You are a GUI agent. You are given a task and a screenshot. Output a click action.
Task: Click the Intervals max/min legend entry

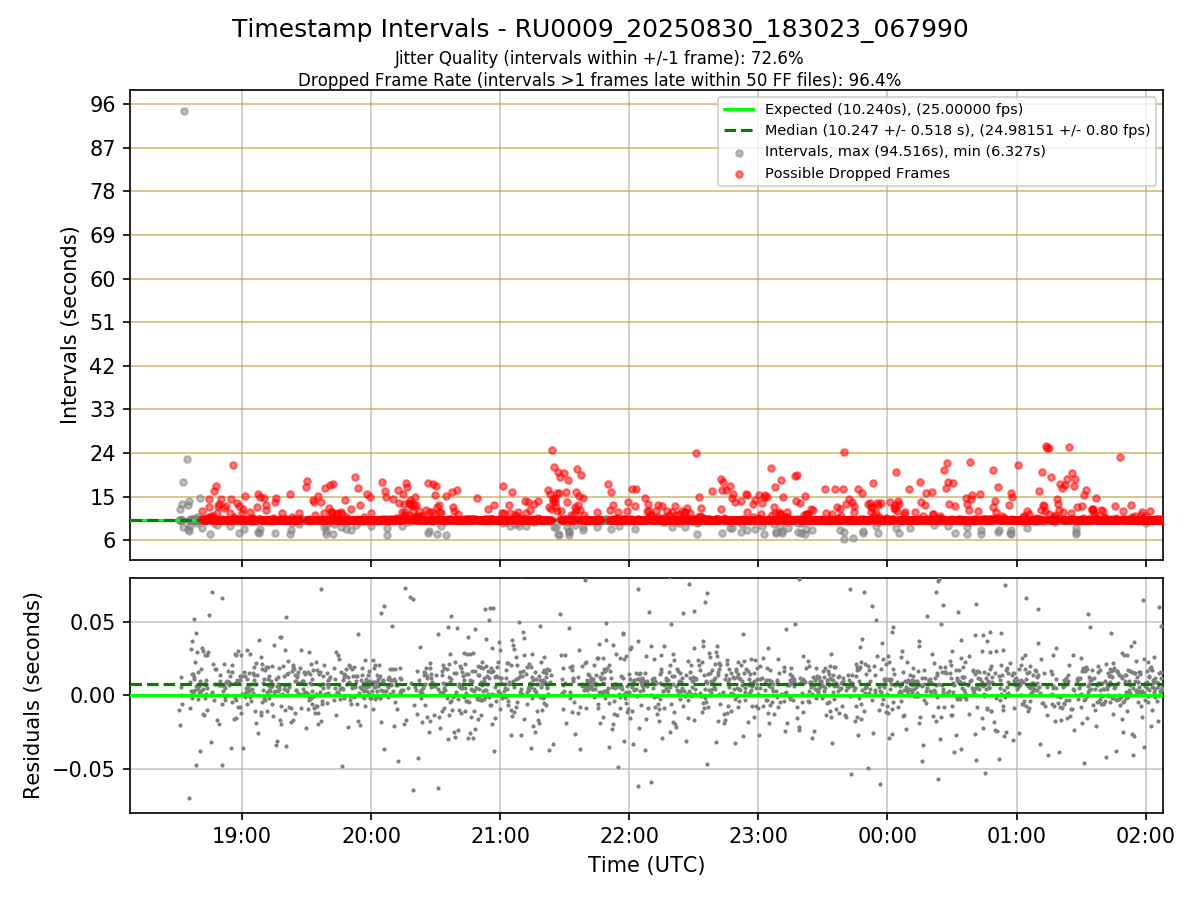click(x=905, y=151)
